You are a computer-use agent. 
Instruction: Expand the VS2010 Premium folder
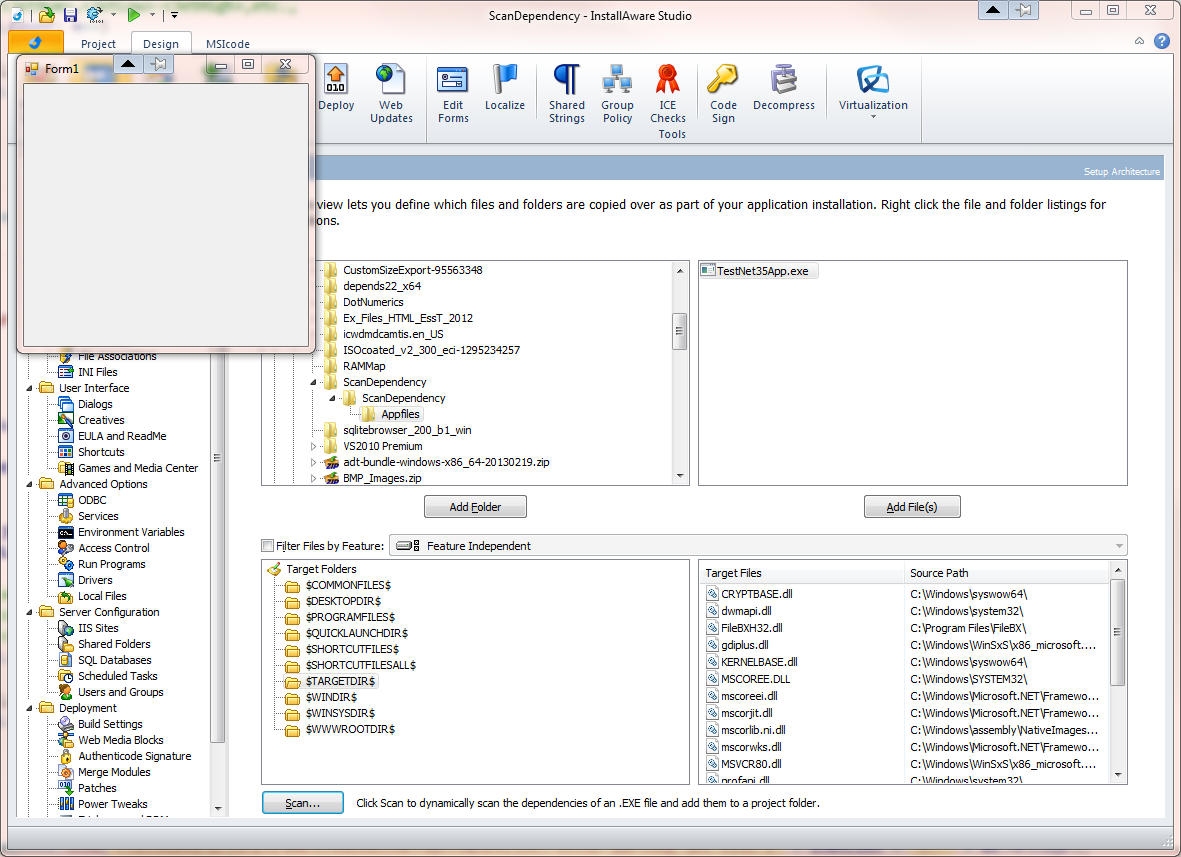click(x=313, y=447)
